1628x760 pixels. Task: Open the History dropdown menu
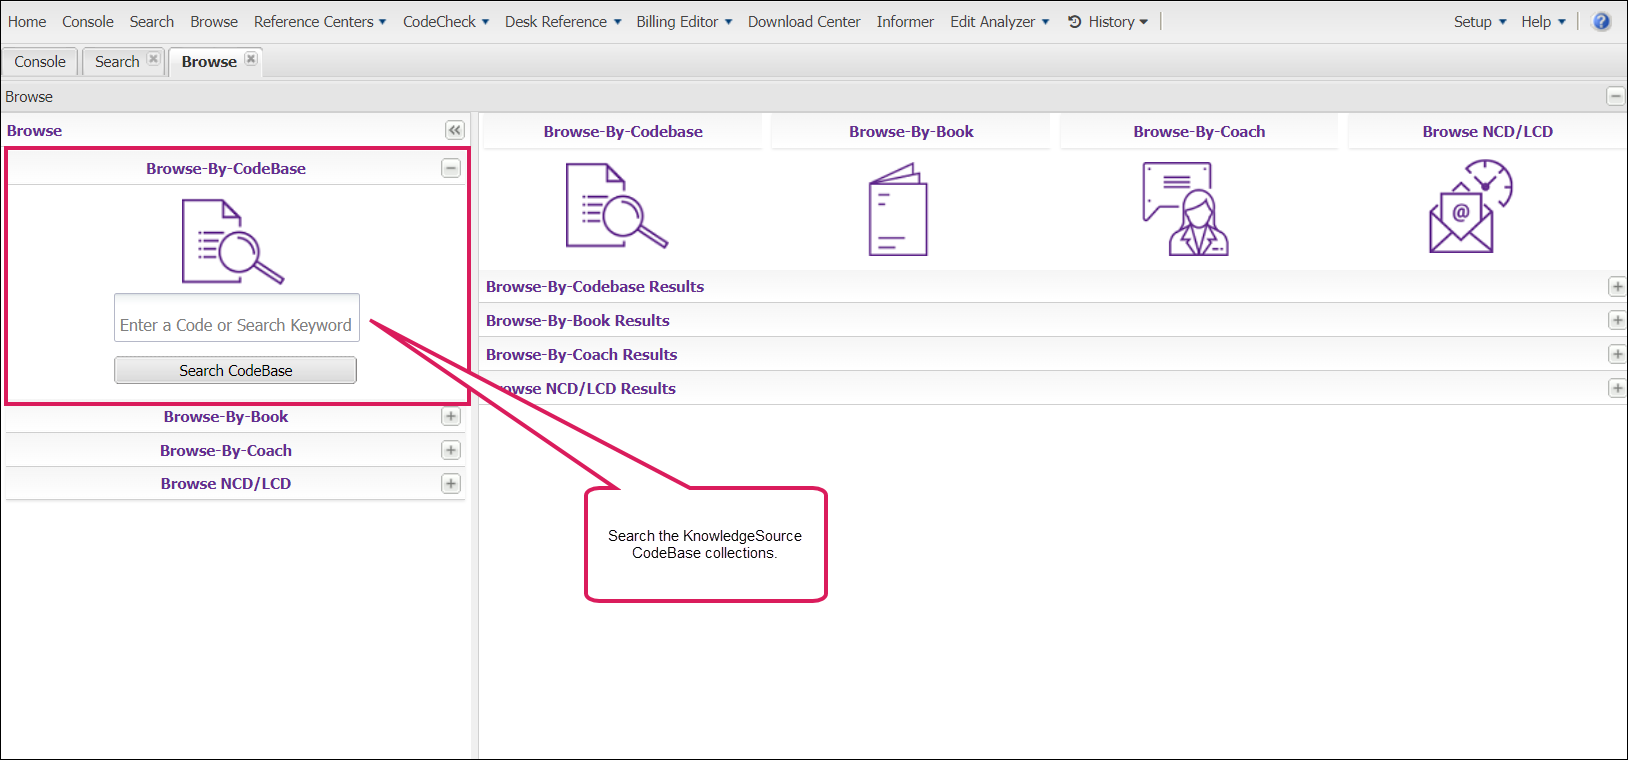coord(1109,21)
